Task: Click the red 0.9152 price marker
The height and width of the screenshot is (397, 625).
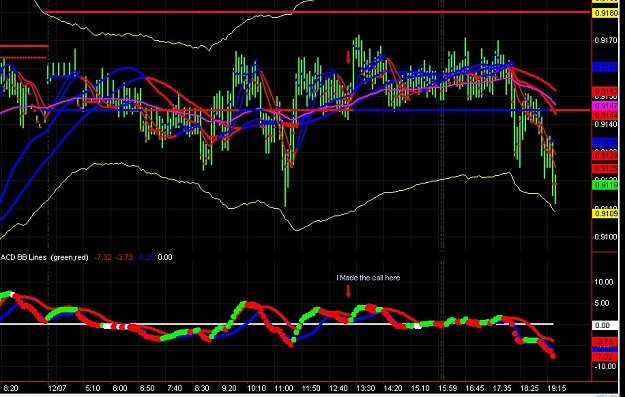Action: click(605, 91)
